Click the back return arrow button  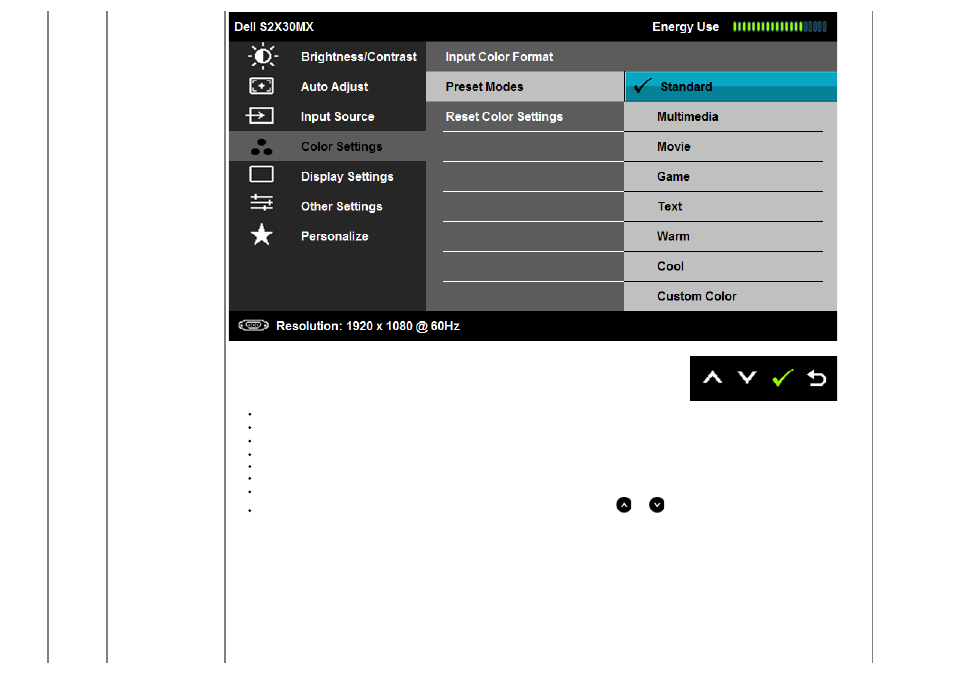point(816,378)
